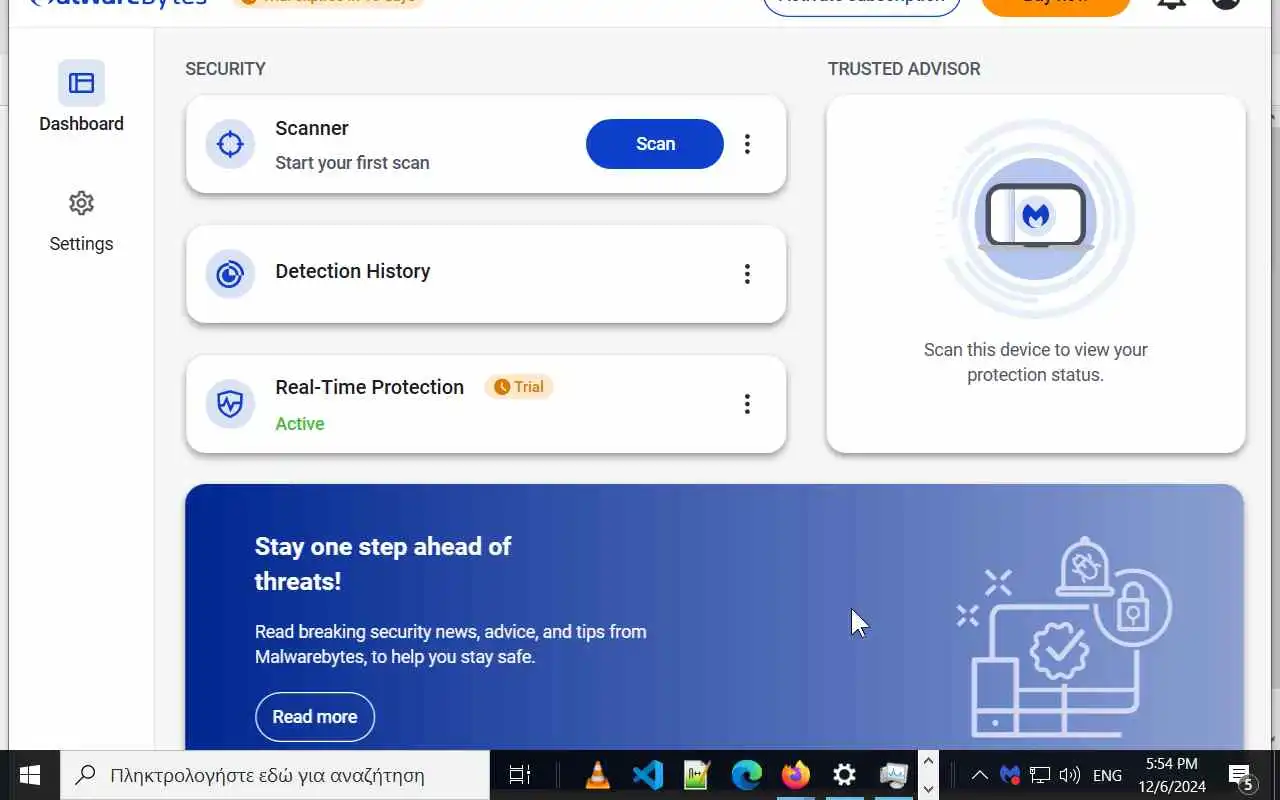Image resolution: width=1280 pixels, height=800 pixels.
Task: Open the clock showing 5:54 PM
Action: (x=1171, y=775)
